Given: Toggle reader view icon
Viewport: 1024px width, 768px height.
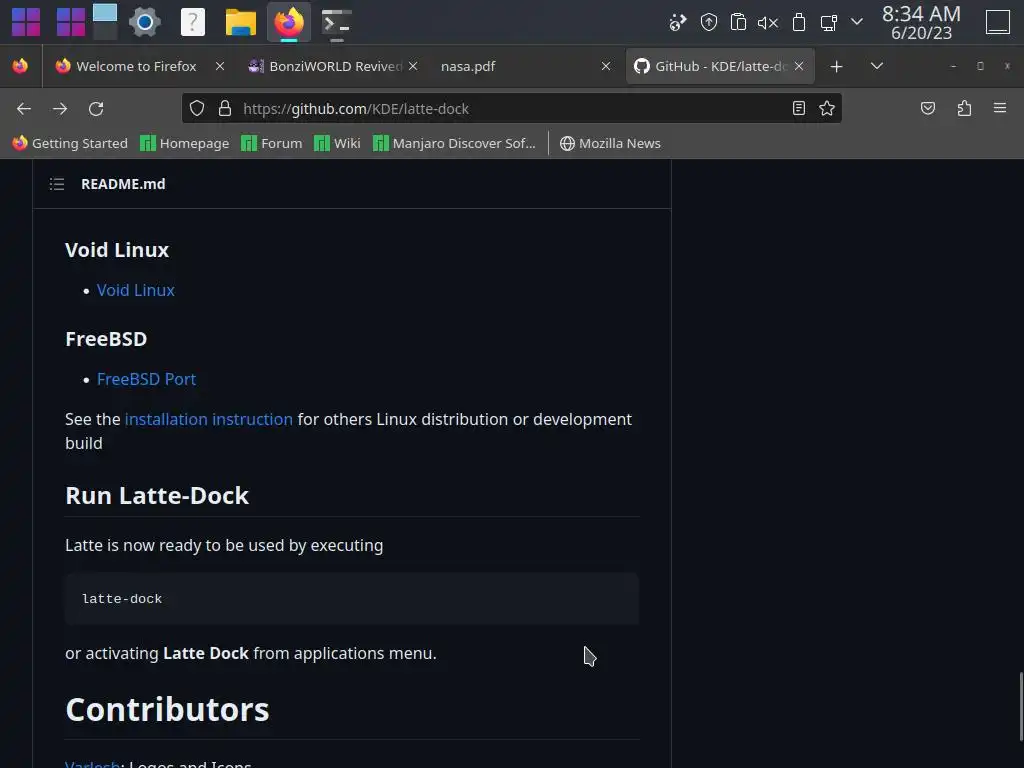Looking at the screenshot, I should [799, 108].
